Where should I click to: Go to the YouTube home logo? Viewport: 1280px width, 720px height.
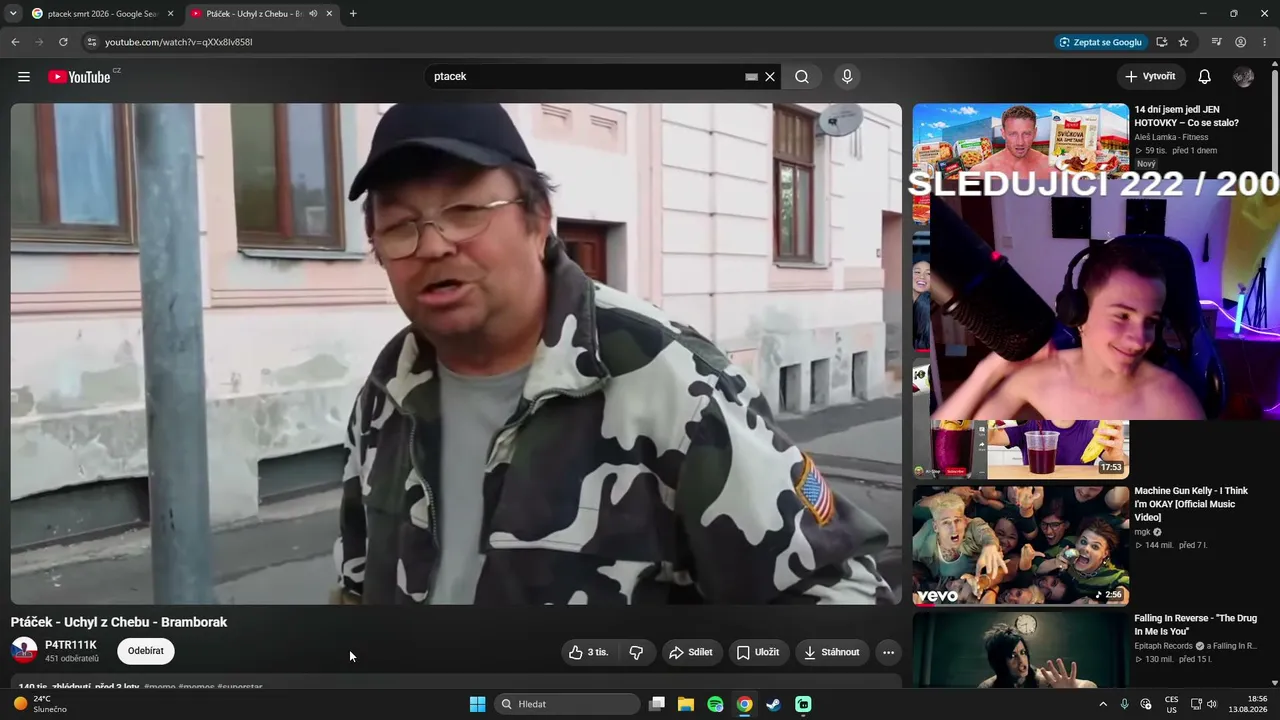[79, 77]
